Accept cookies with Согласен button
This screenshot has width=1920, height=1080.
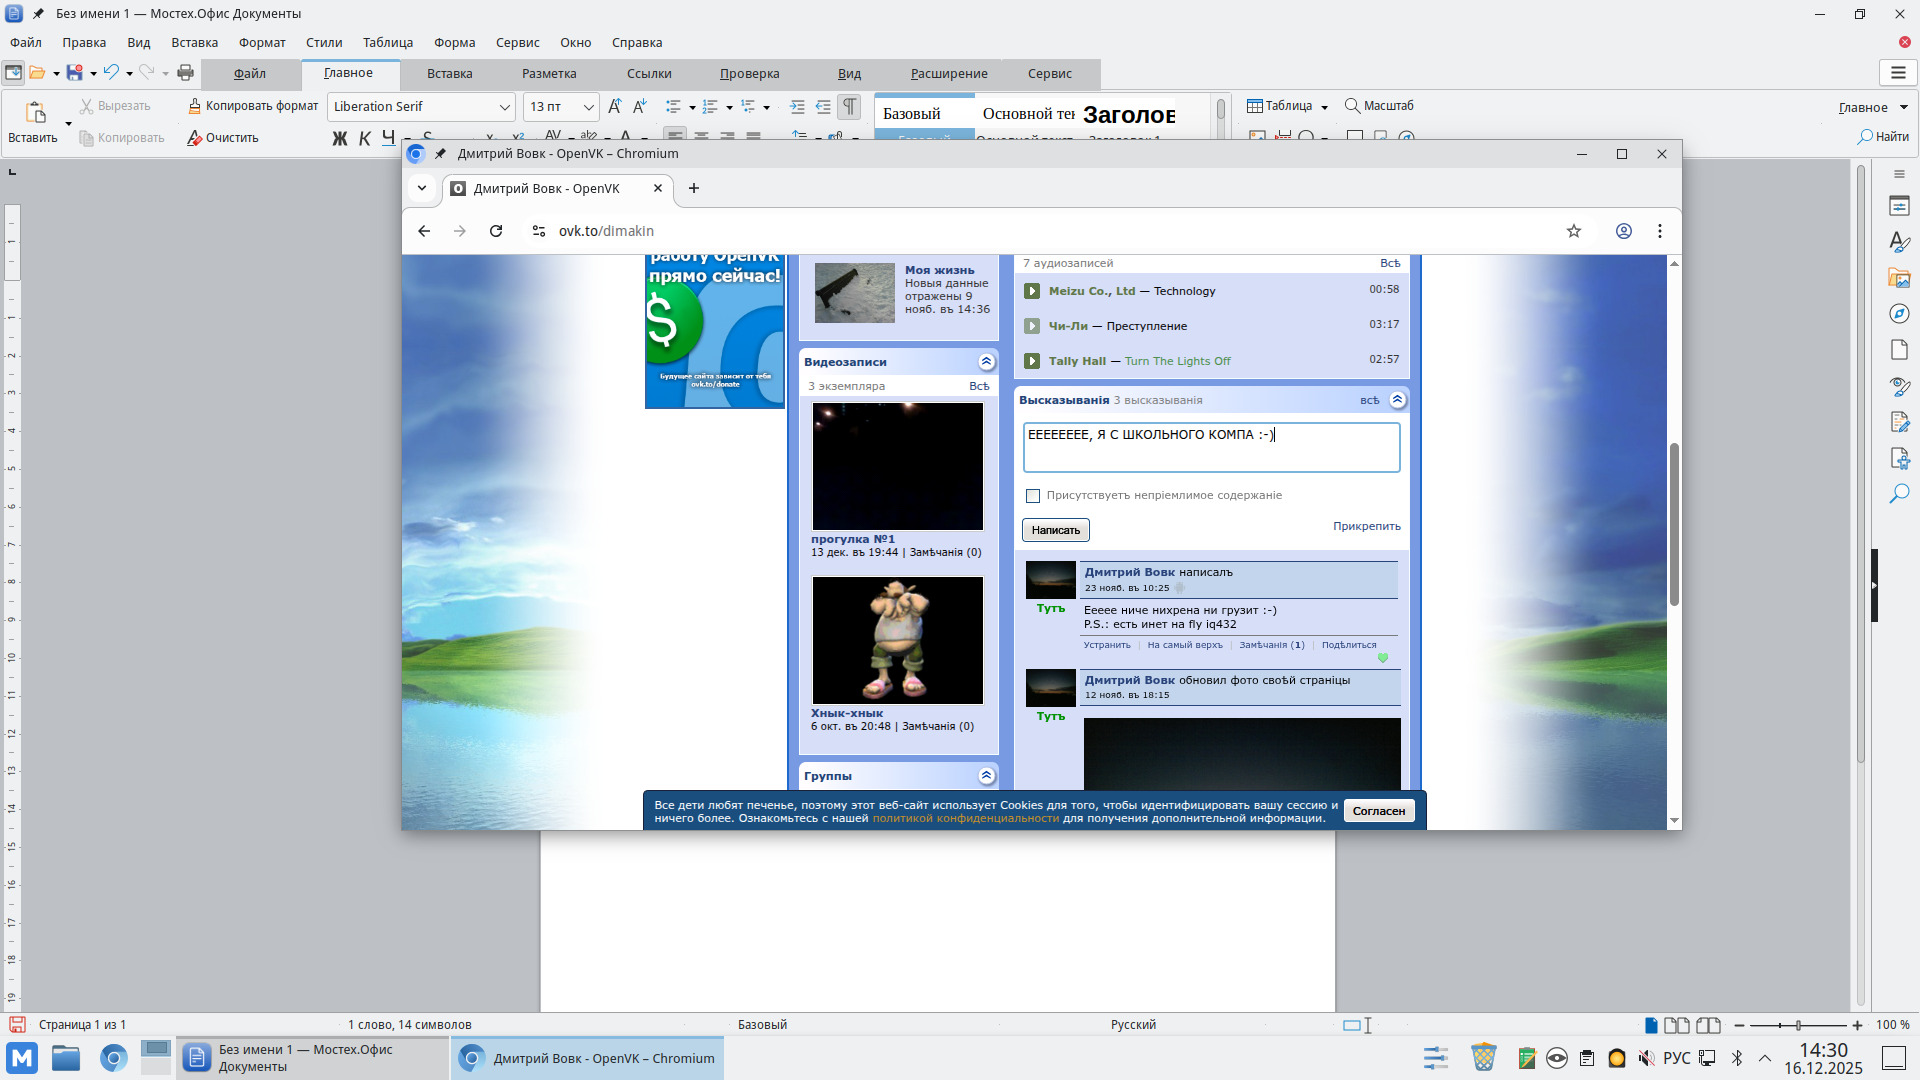[1378, 811]
